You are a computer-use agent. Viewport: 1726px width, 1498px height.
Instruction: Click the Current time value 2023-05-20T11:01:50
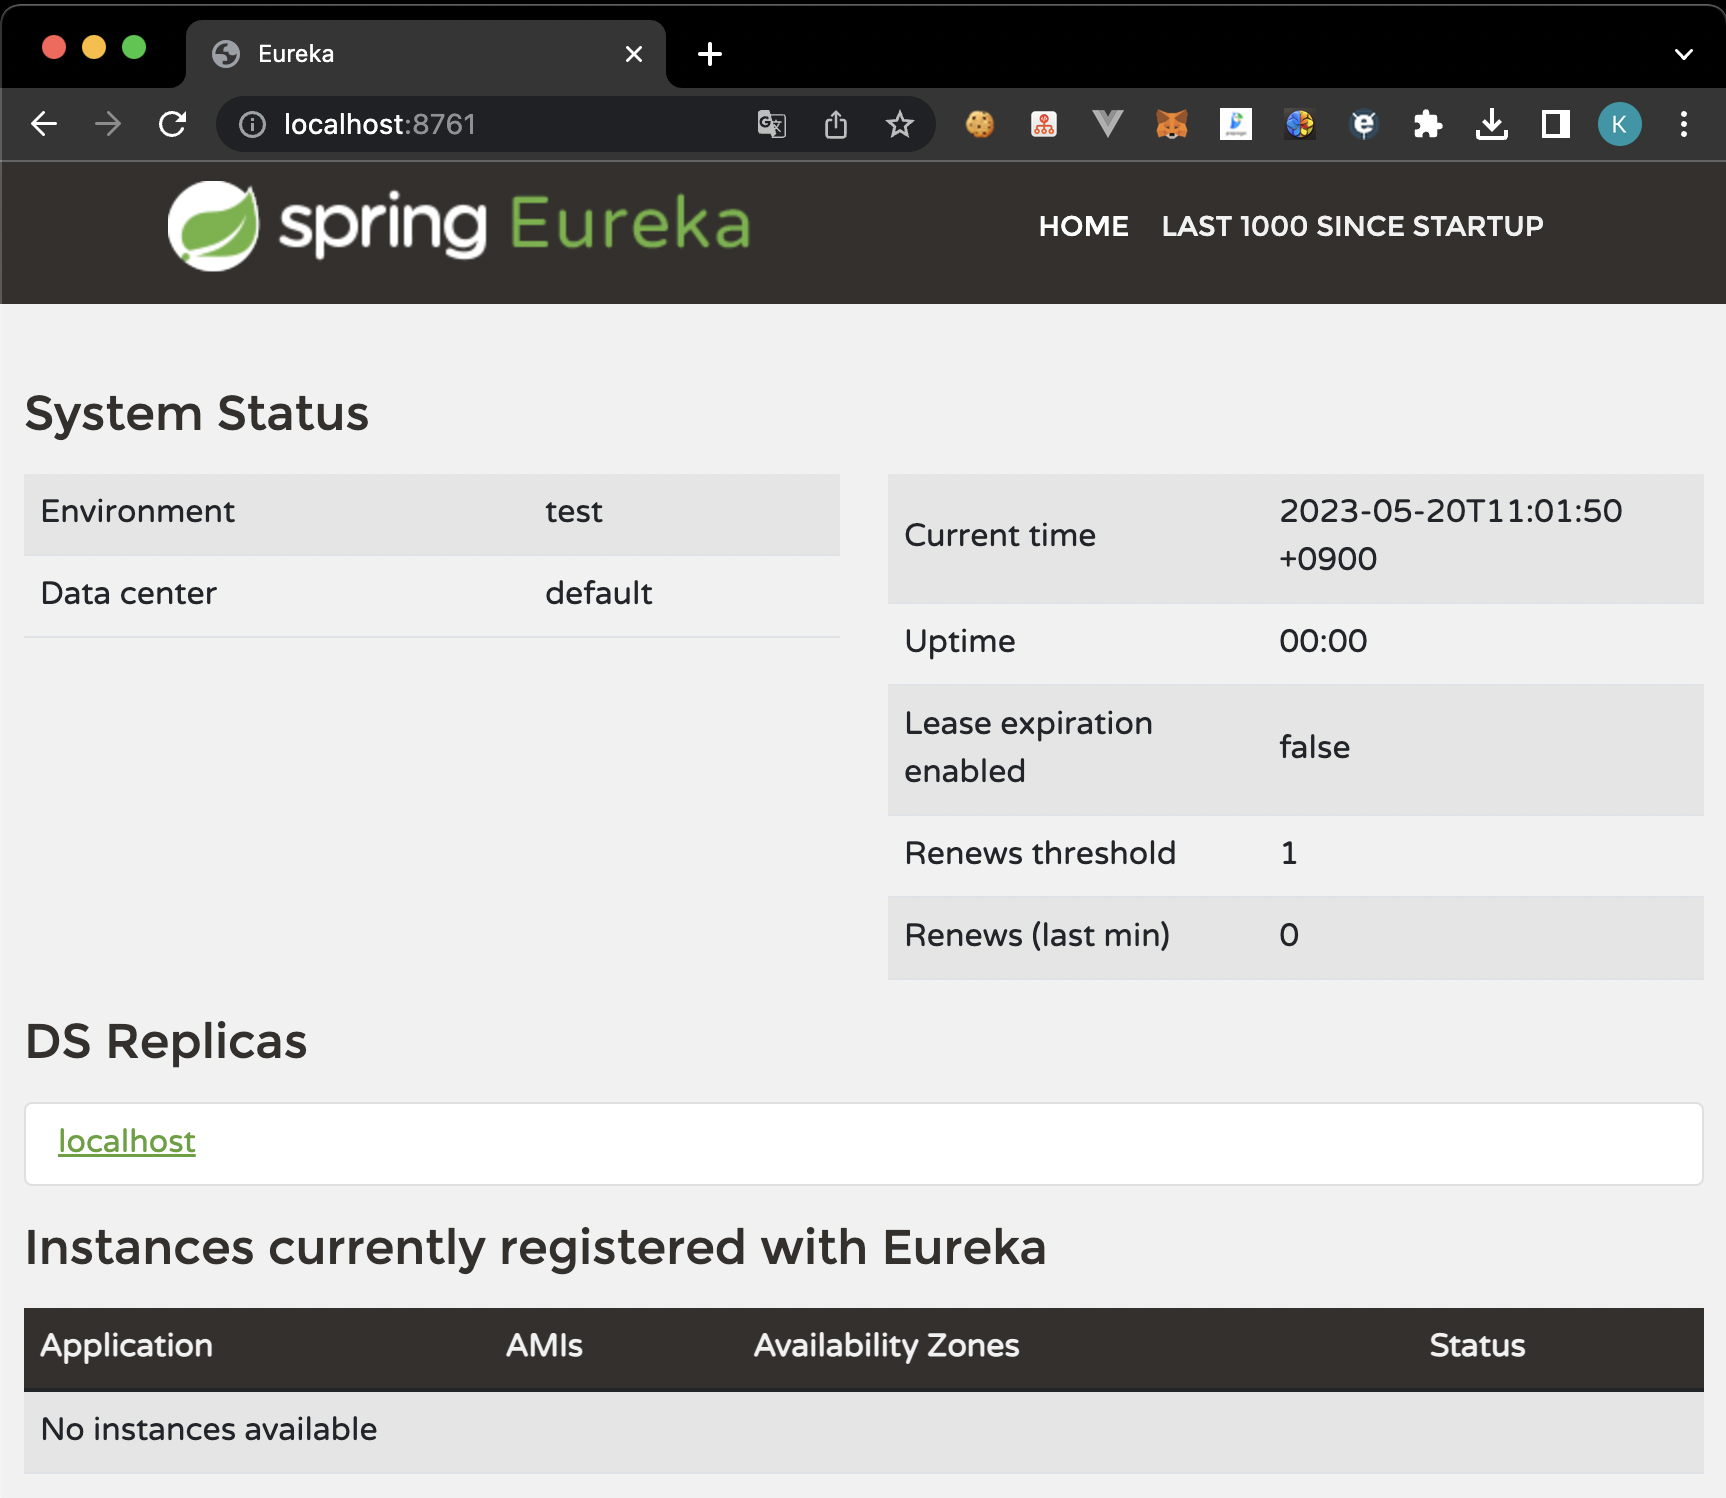pos(1451,535)
